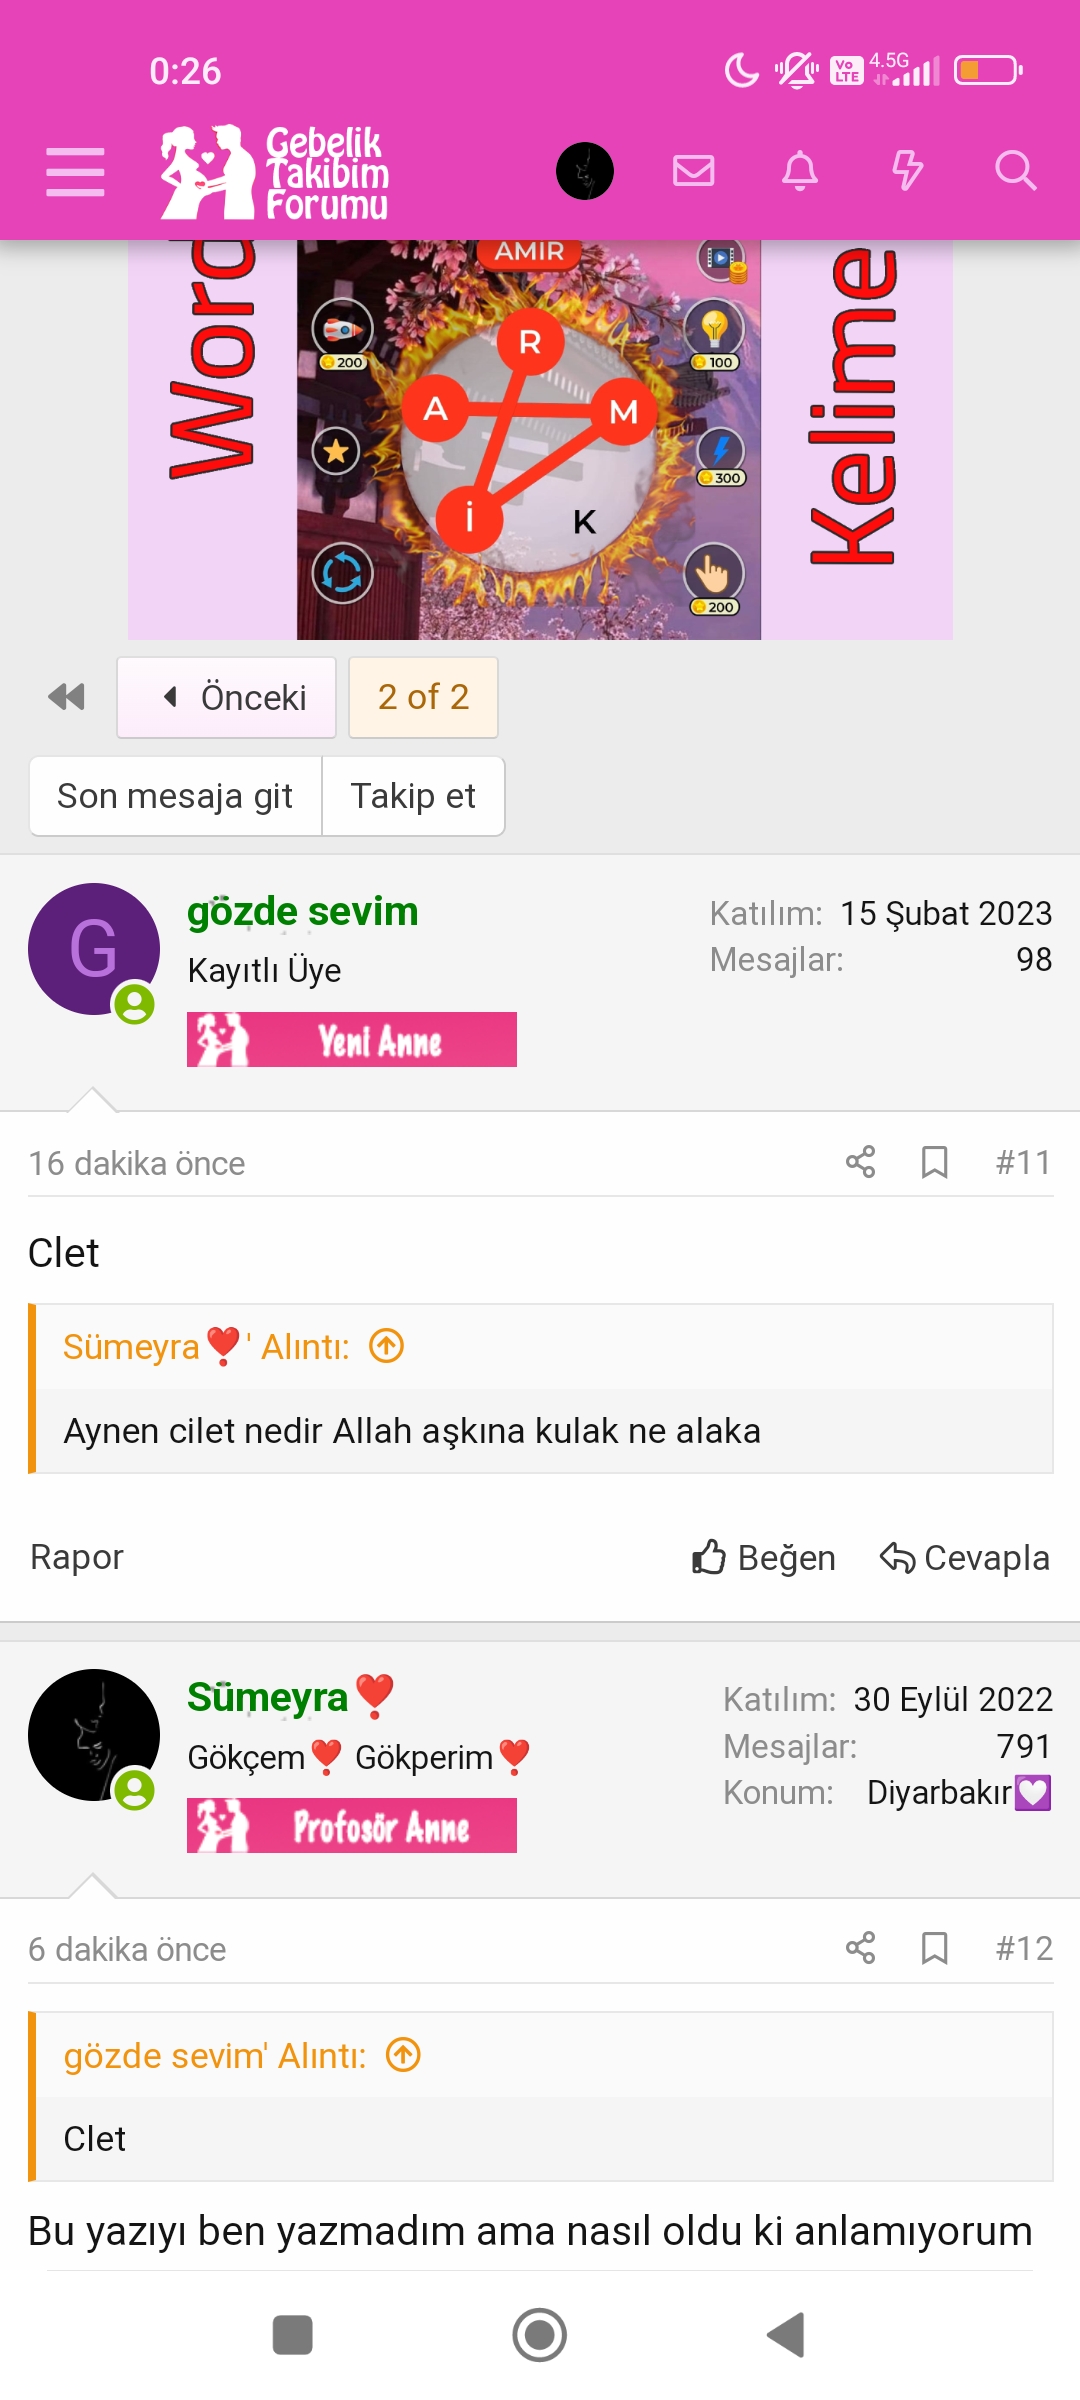
Task: Reply using Cevapla link
Action: tap(965, 1557)
